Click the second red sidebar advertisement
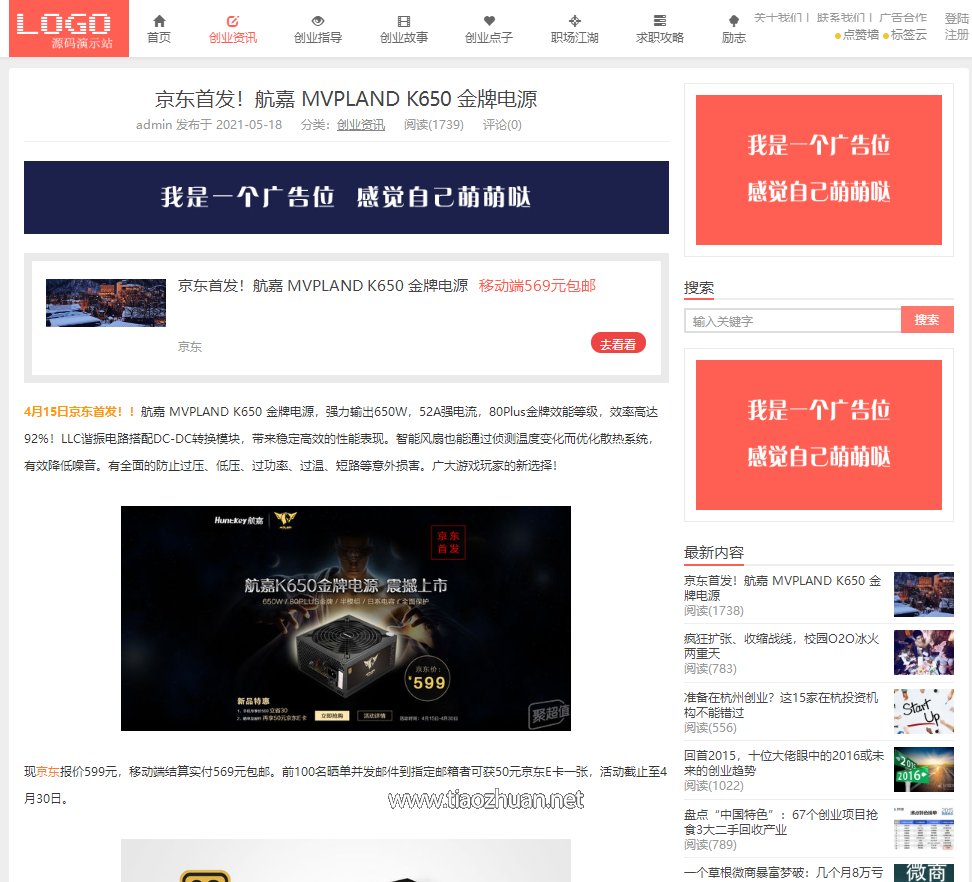This screenshot has width=972, height=882. 818,435
